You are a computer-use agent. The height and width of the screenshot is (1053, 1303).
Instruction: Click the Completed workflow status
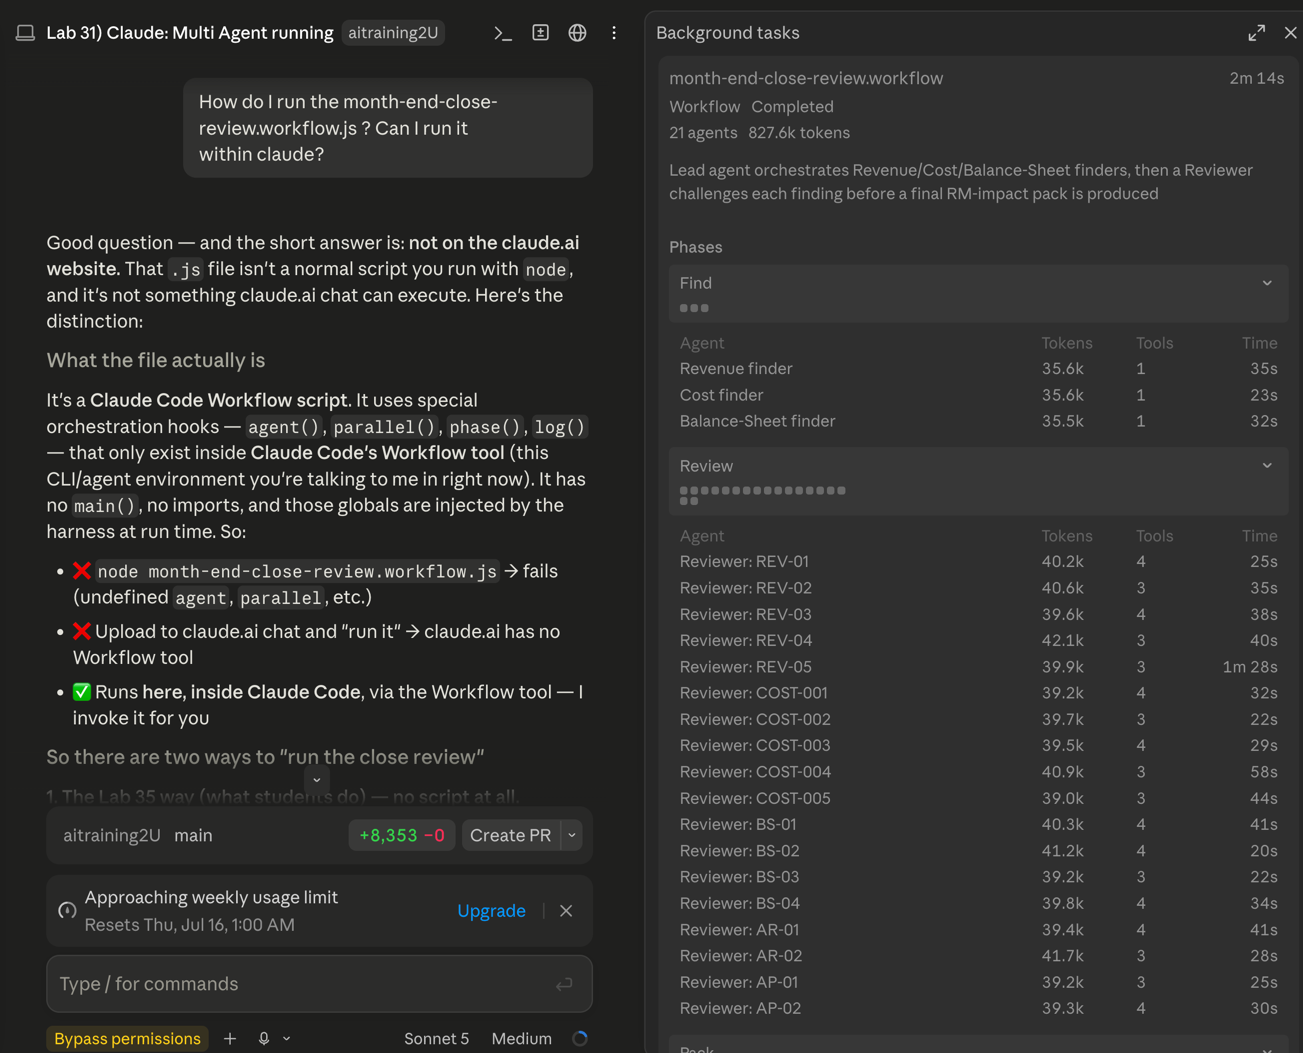coord(792,107)
